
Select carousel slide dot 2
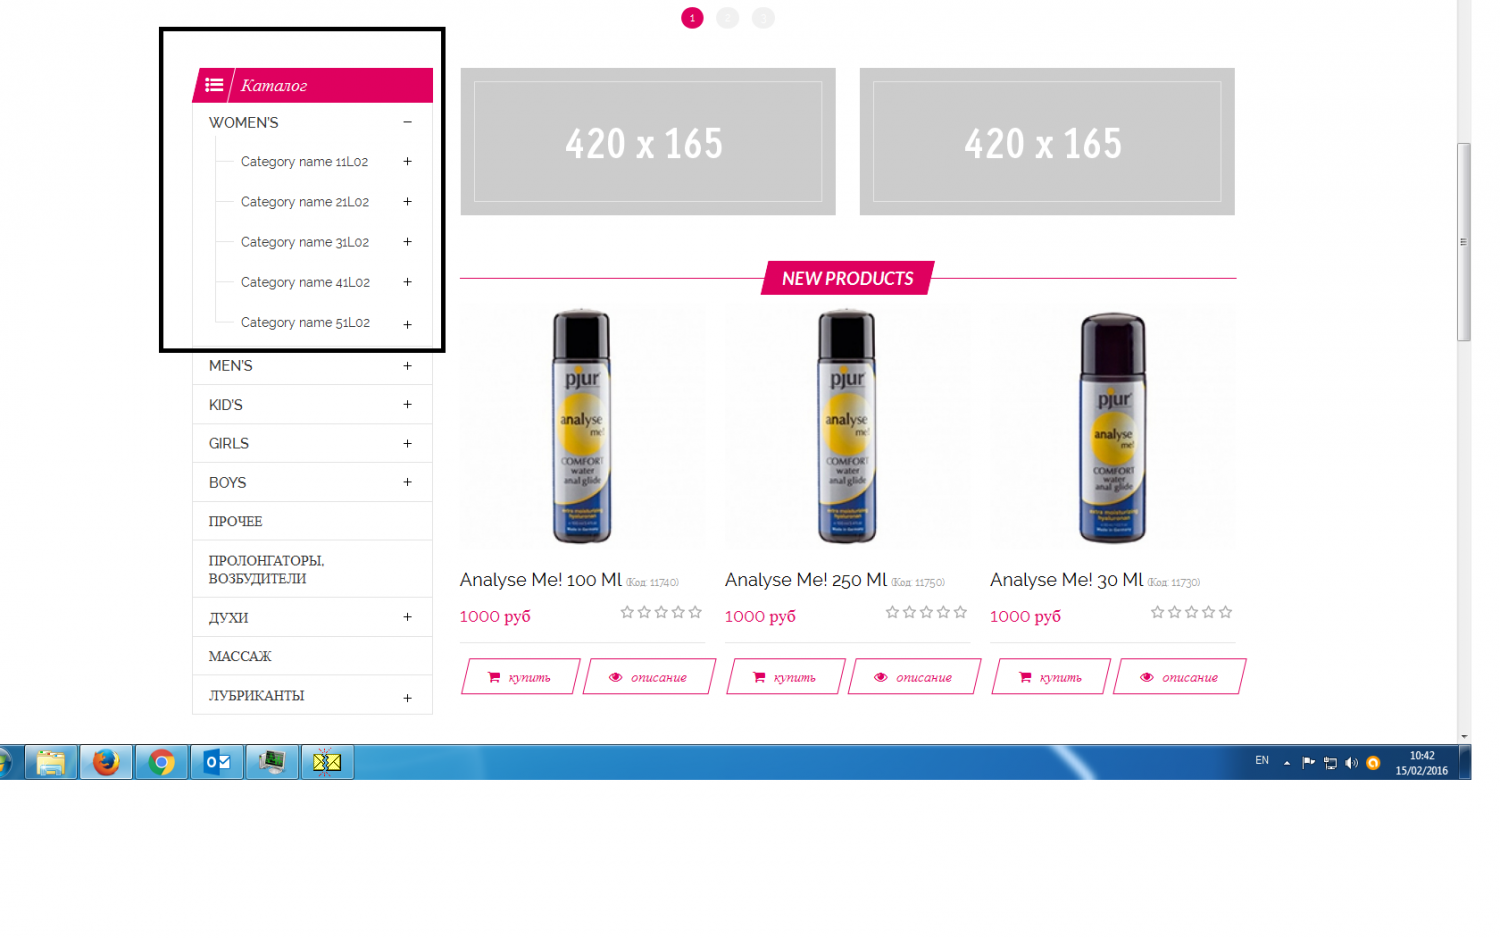point(728,18)
